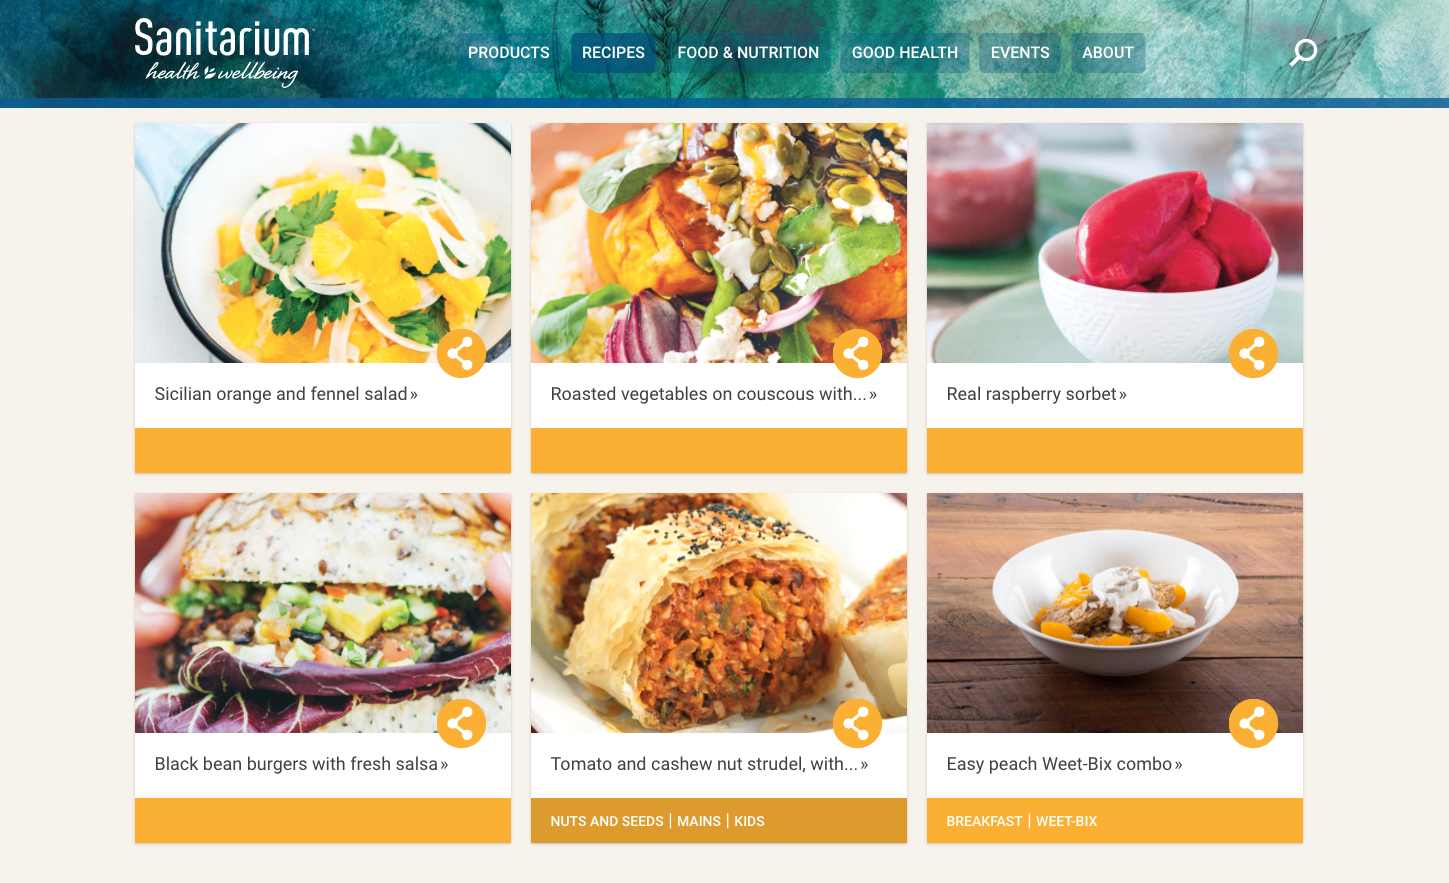The height and width of the screenshot is (883, 1449).
Task: Share the real raspberry sorbet recipe
Action: tap(1253, 353)
